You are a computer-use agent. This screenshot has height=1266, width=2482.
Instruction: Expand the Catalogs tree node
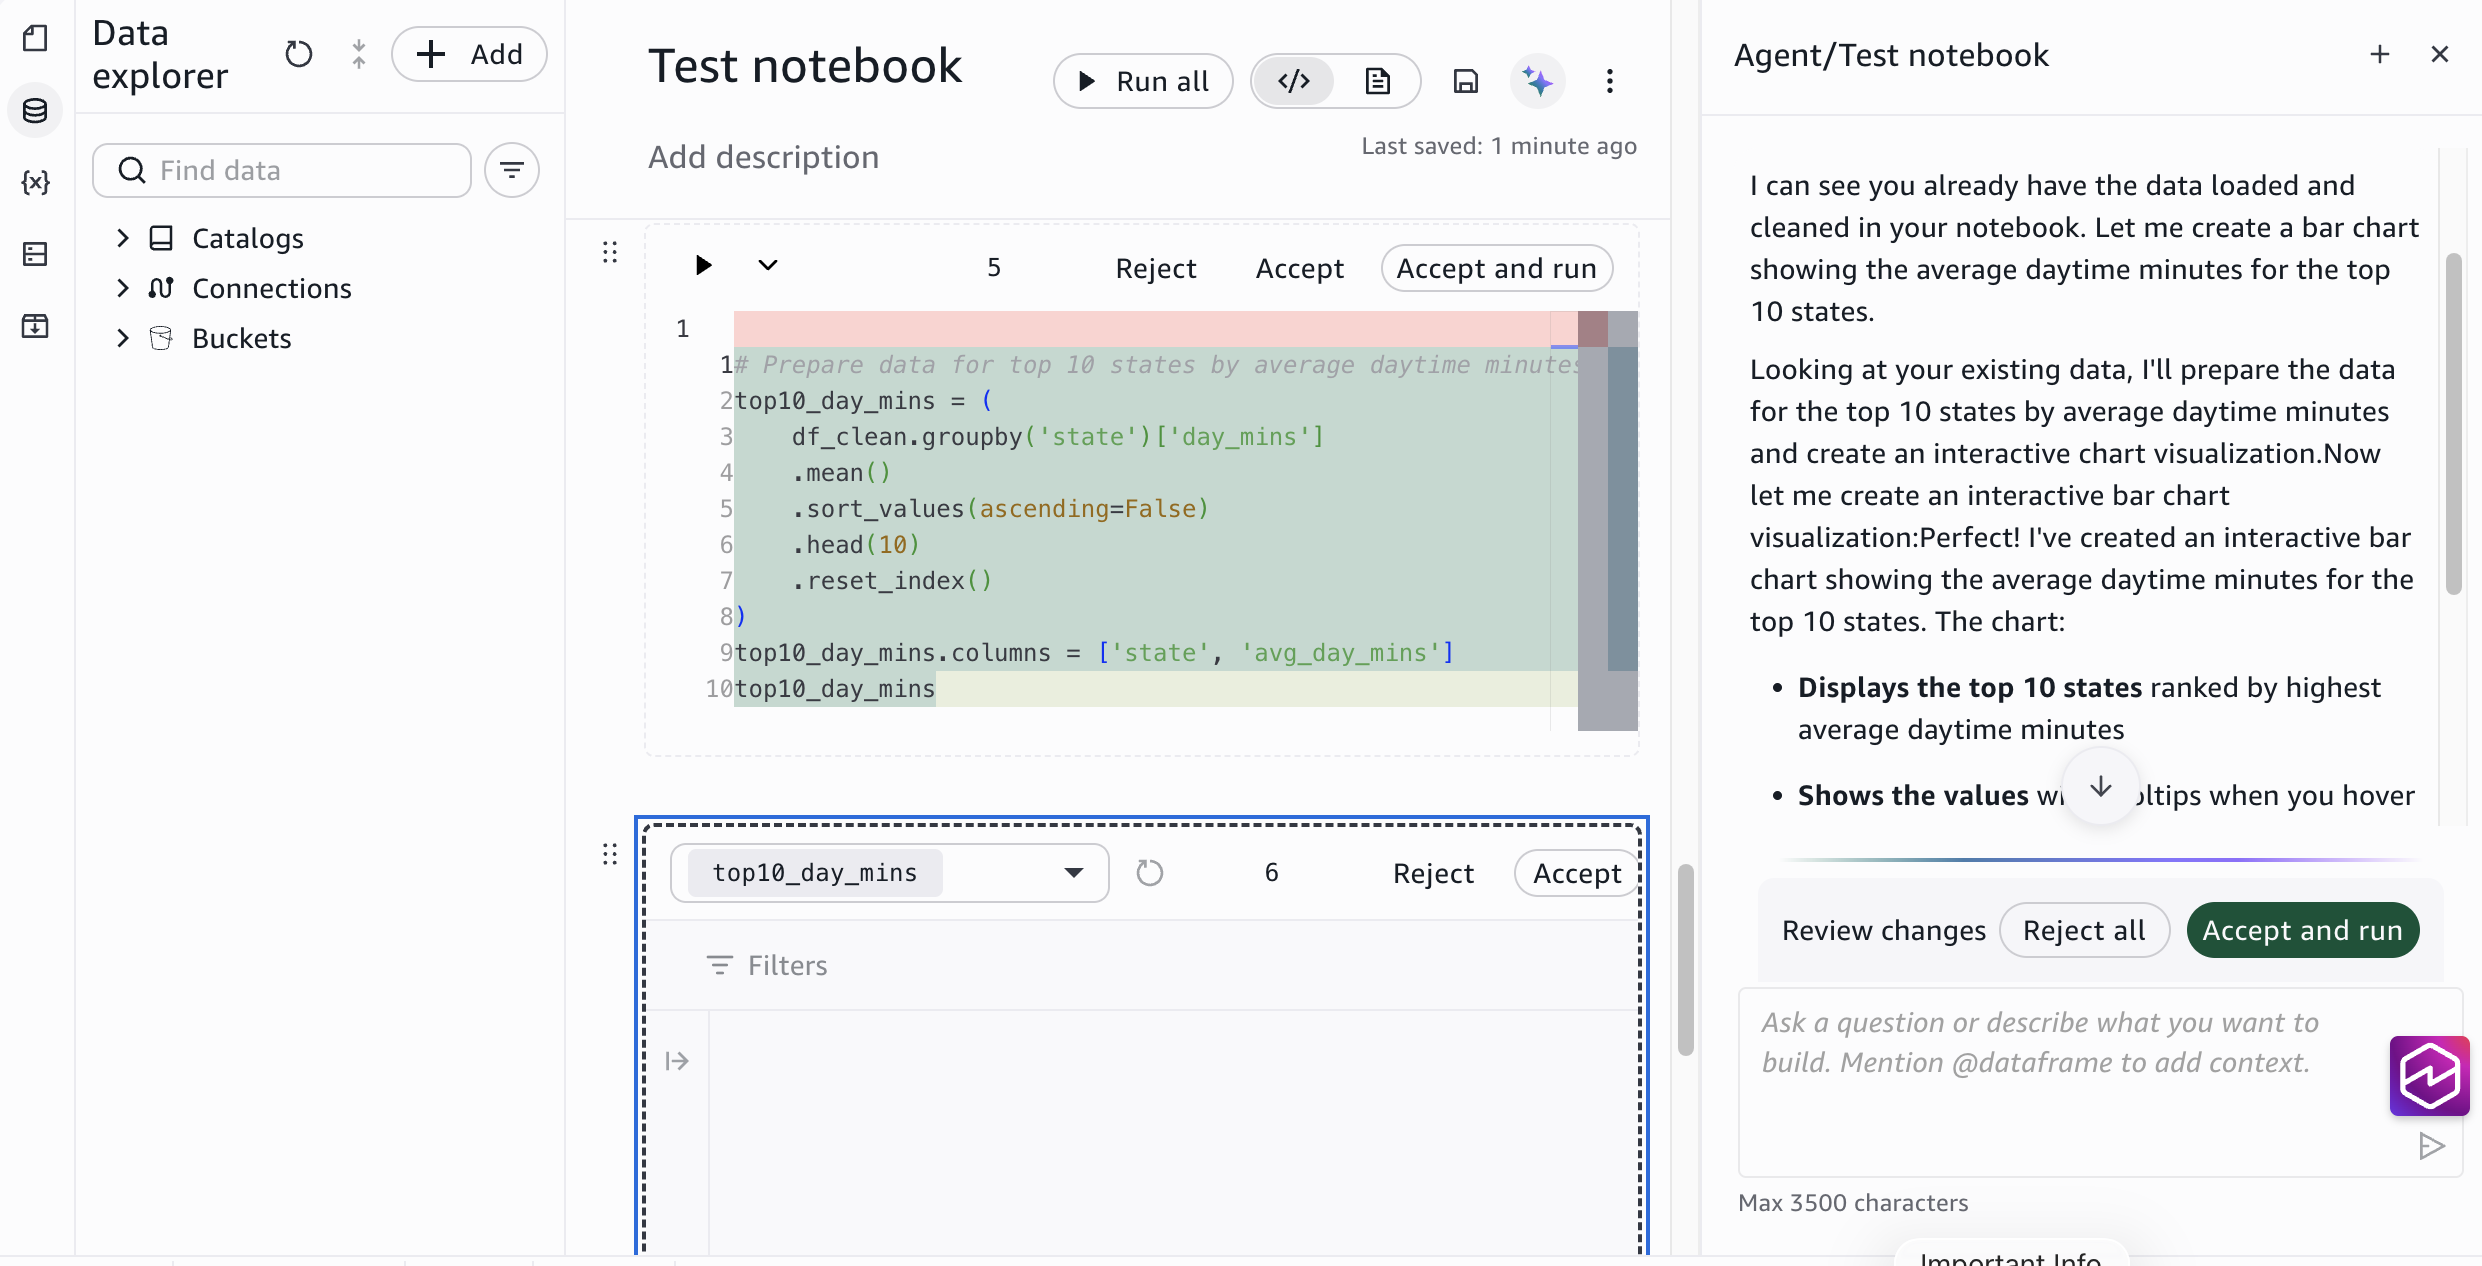click(x=123, y=238)
